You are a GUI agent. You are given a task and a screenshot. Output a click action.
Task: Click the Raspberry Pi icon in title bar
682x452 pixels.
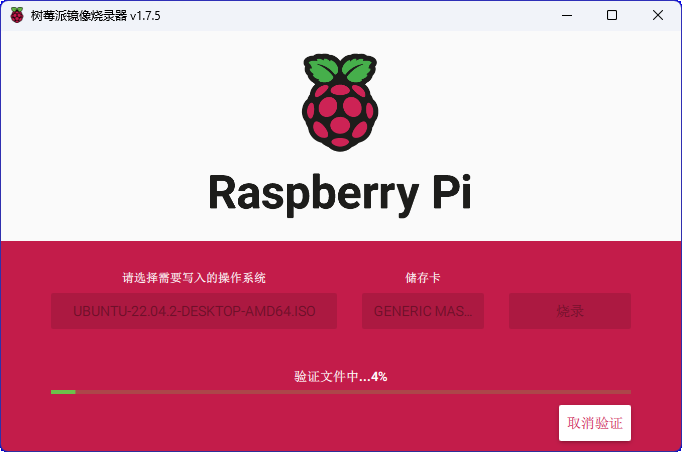click(x=17, y=15)
